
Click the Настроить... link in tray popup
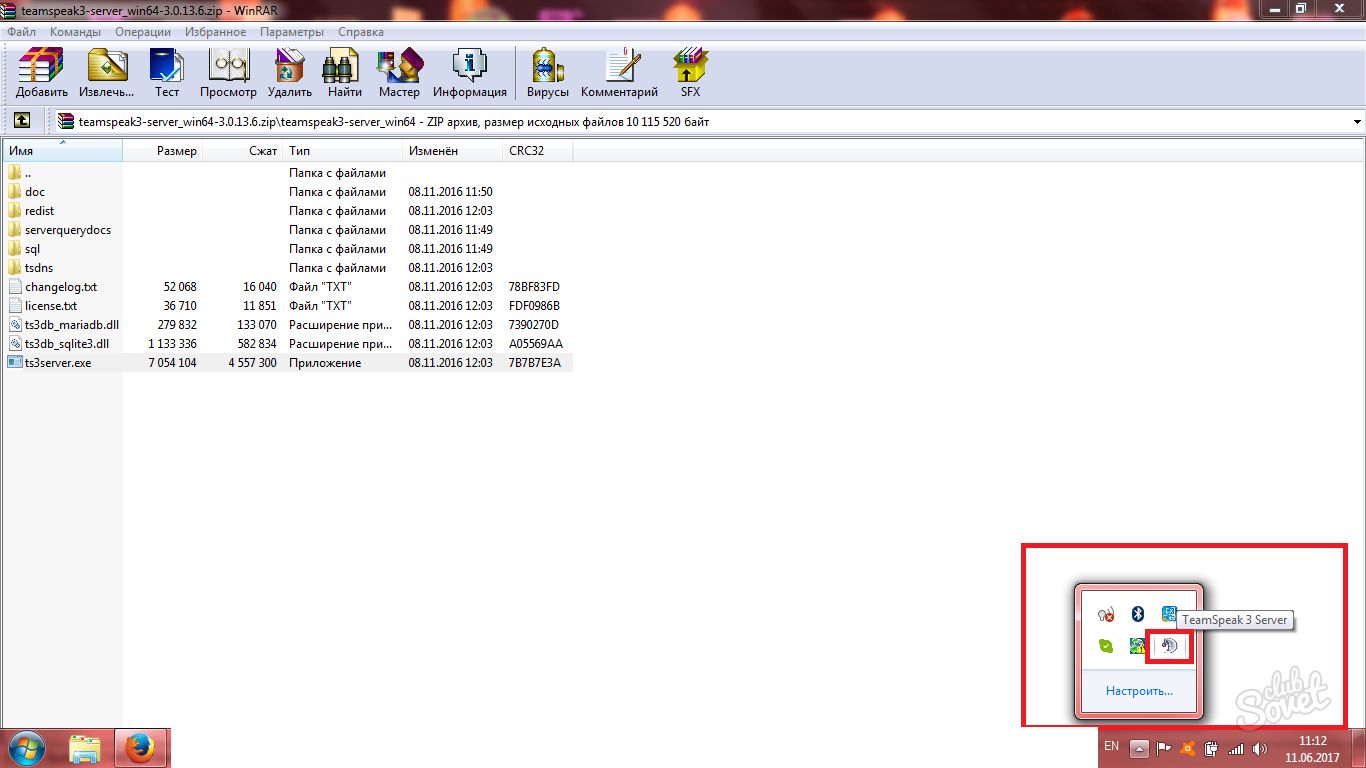click(1139, 691)
